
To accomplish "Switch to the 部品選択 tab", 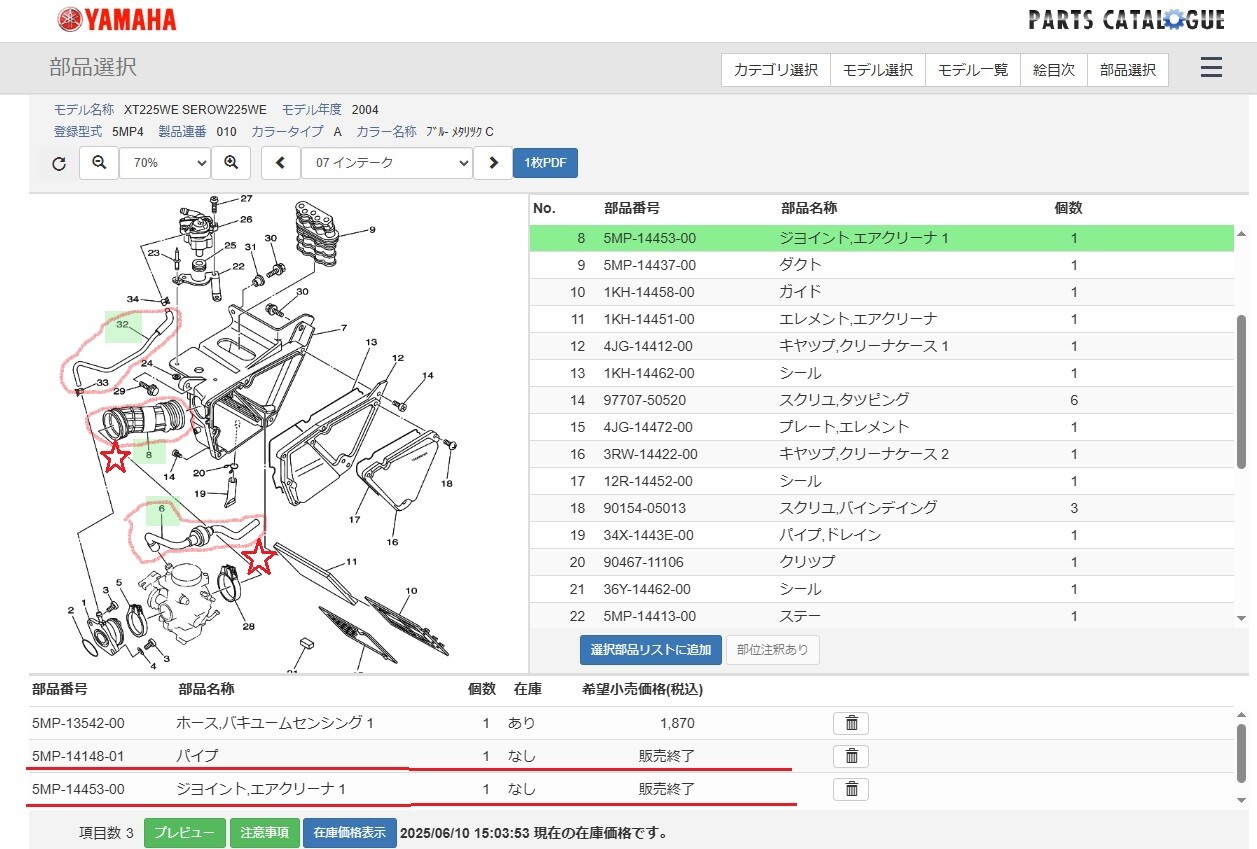I will [1128, 70].
